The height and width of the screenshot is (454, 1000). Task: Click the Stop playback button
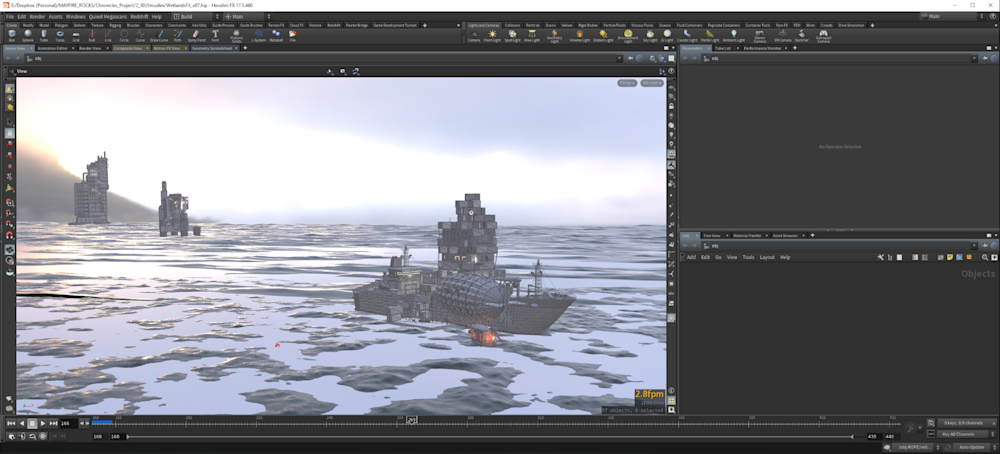tap(33, 423)
